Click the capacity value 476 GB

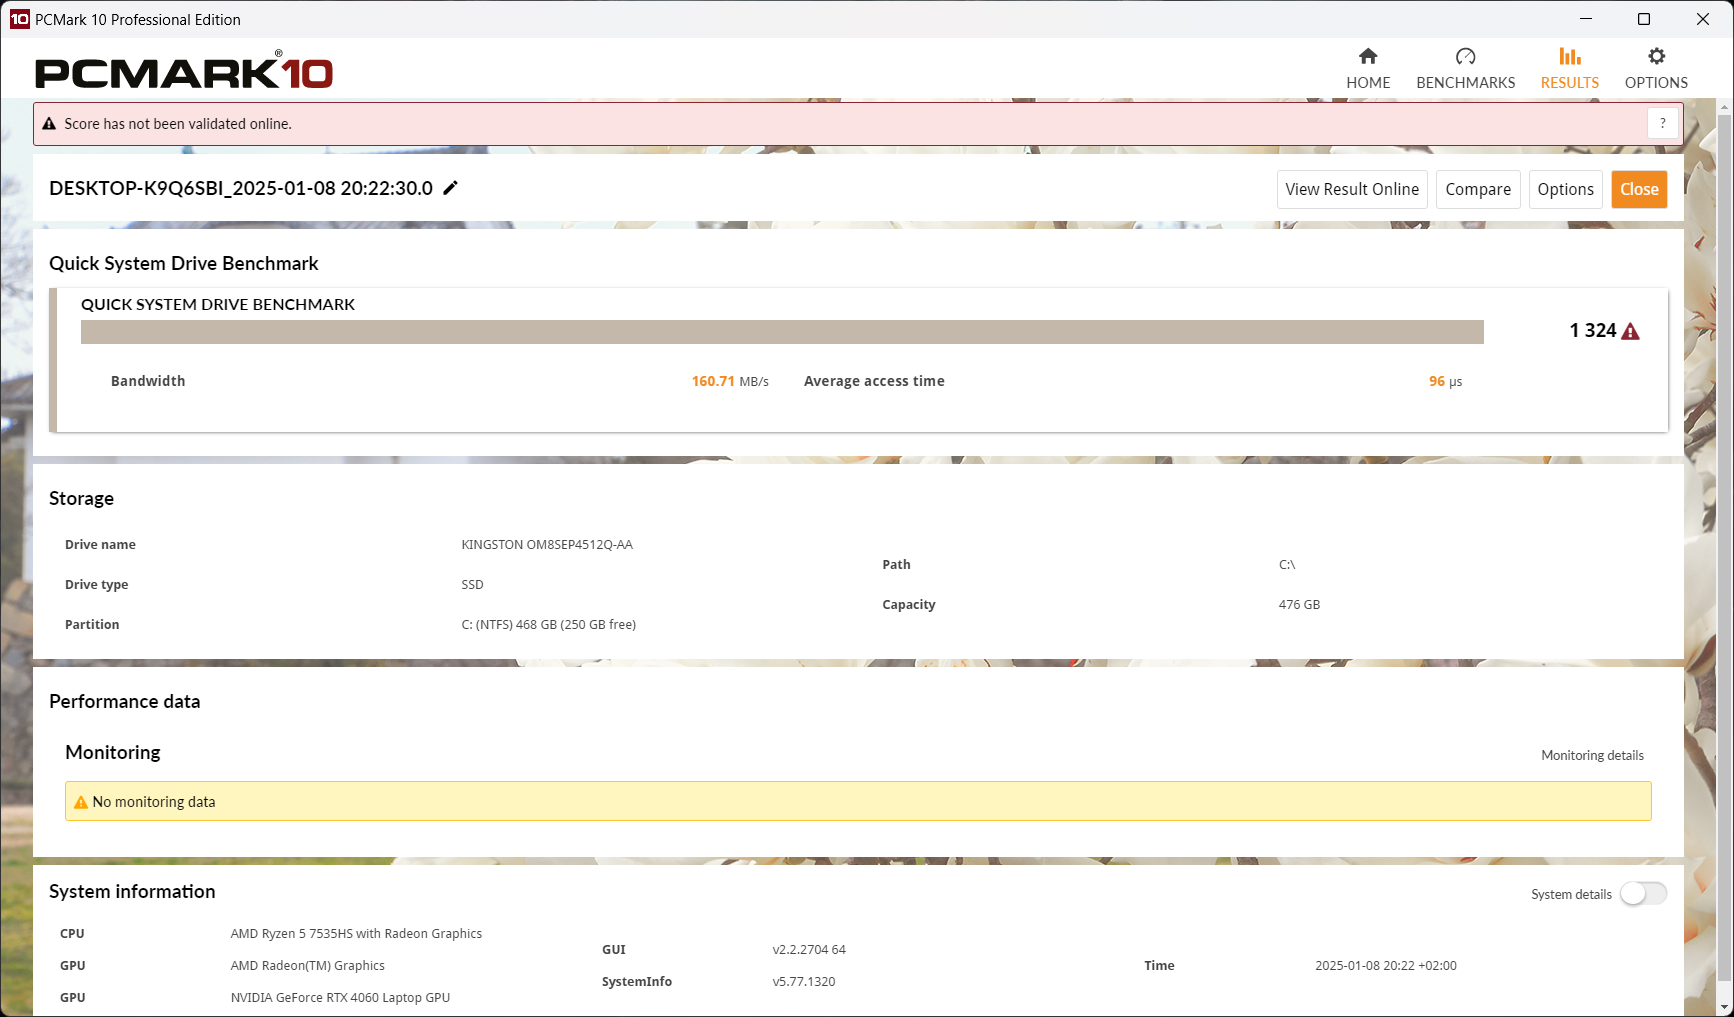coord(1299,605)
